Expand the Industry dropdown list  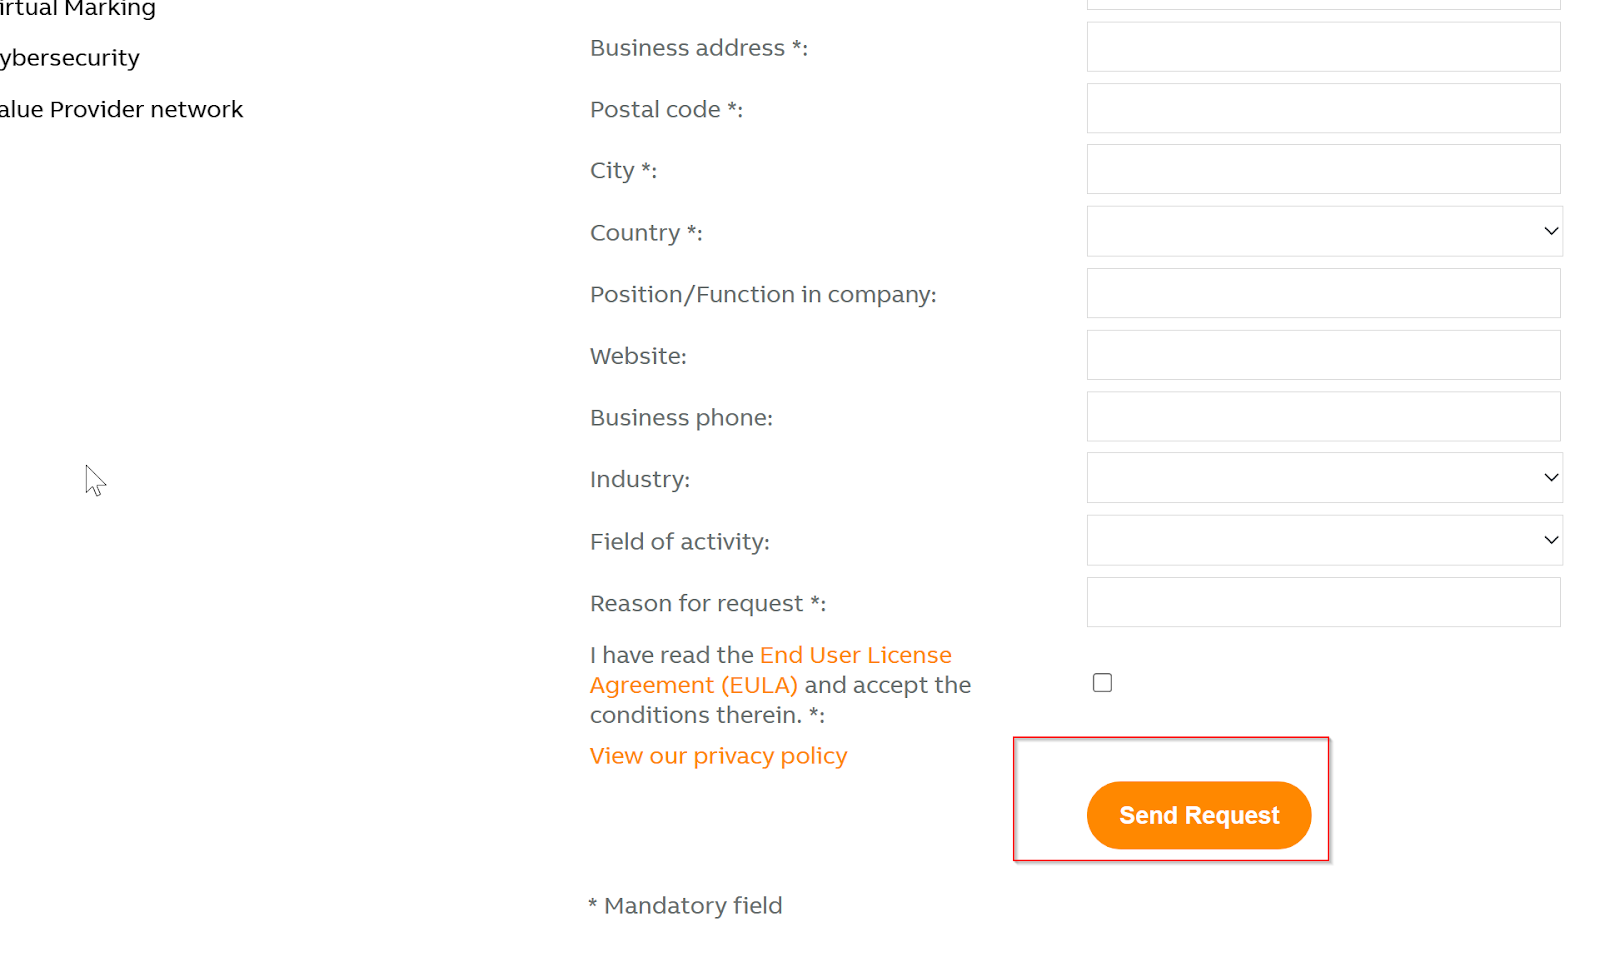(1324, 478)
